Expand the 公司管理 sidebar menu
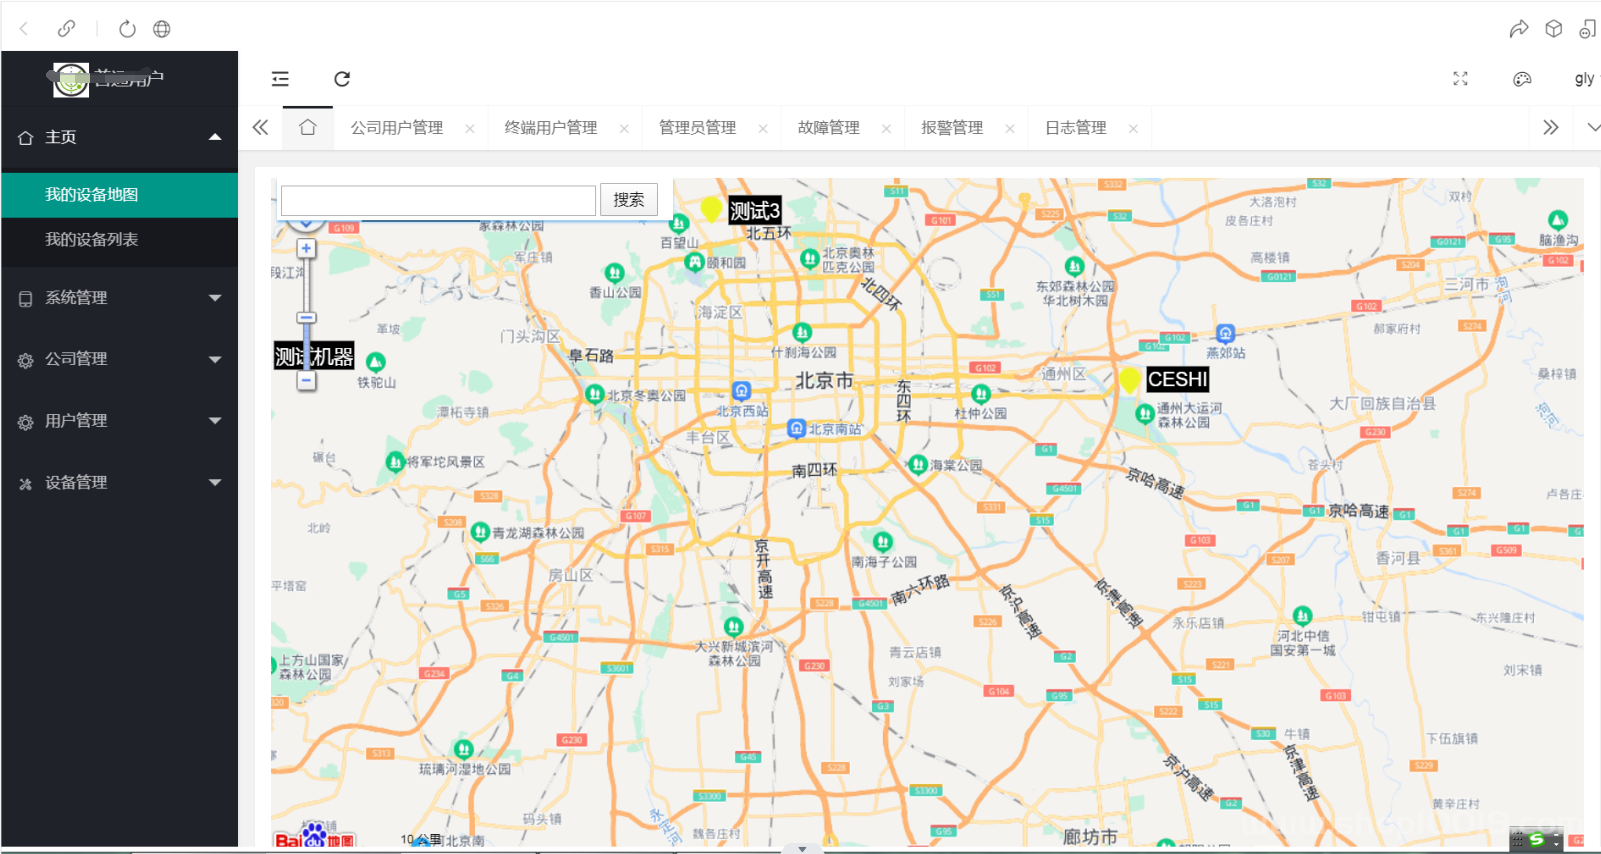 tap(119, 359)
